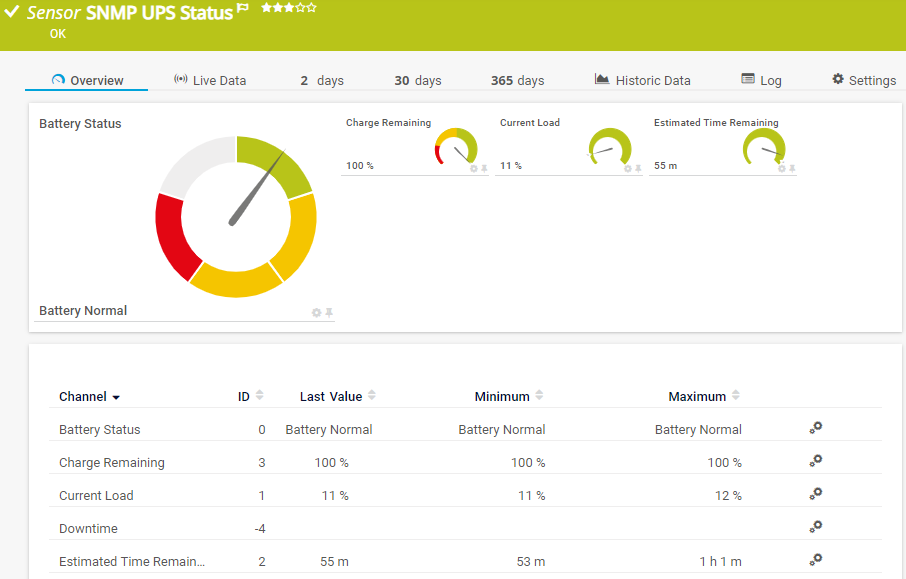906x579 pixels.
Task: Open settings gear for Downtime channel row
Action: tap(816, 527)
